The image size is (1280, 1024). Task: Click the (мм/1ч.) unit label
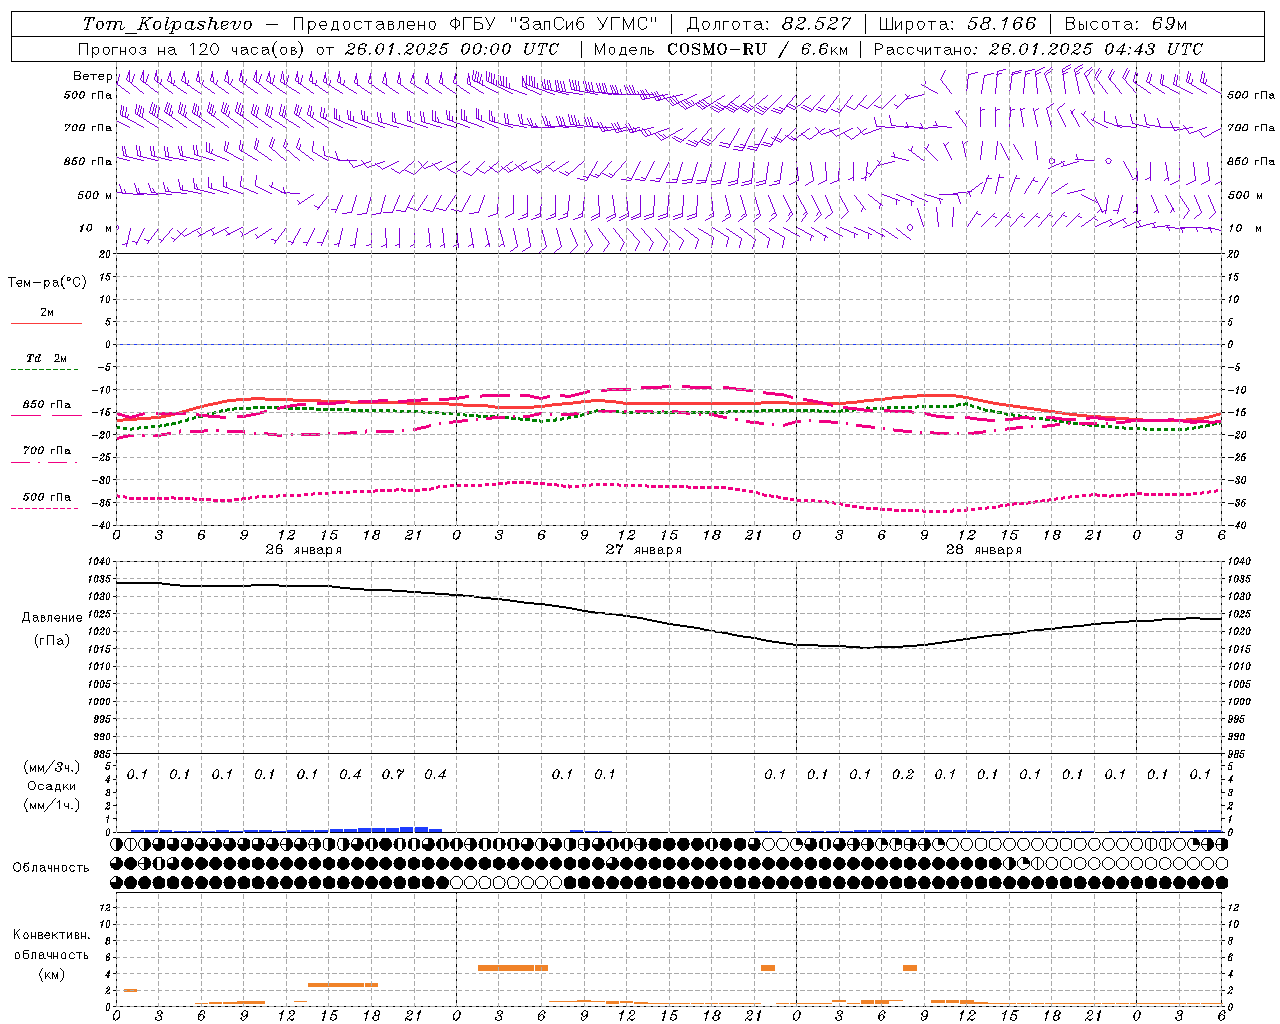coord(52,805)
